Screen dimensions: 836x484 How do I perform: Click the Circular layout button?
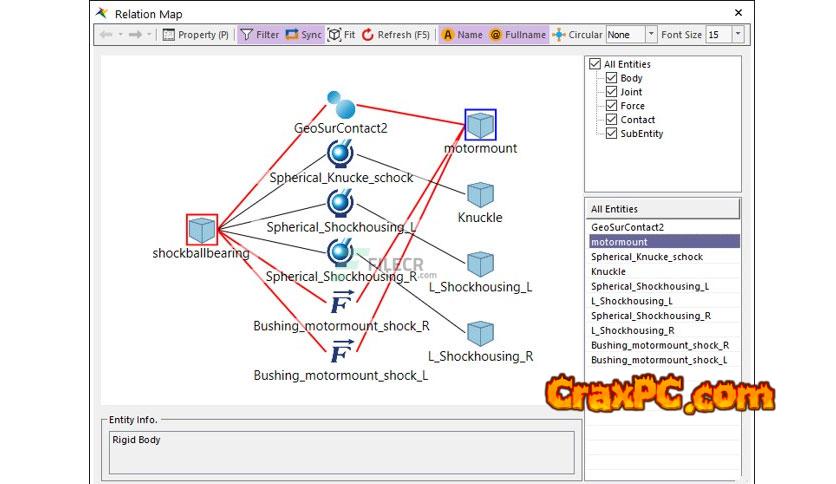[577, 35]
